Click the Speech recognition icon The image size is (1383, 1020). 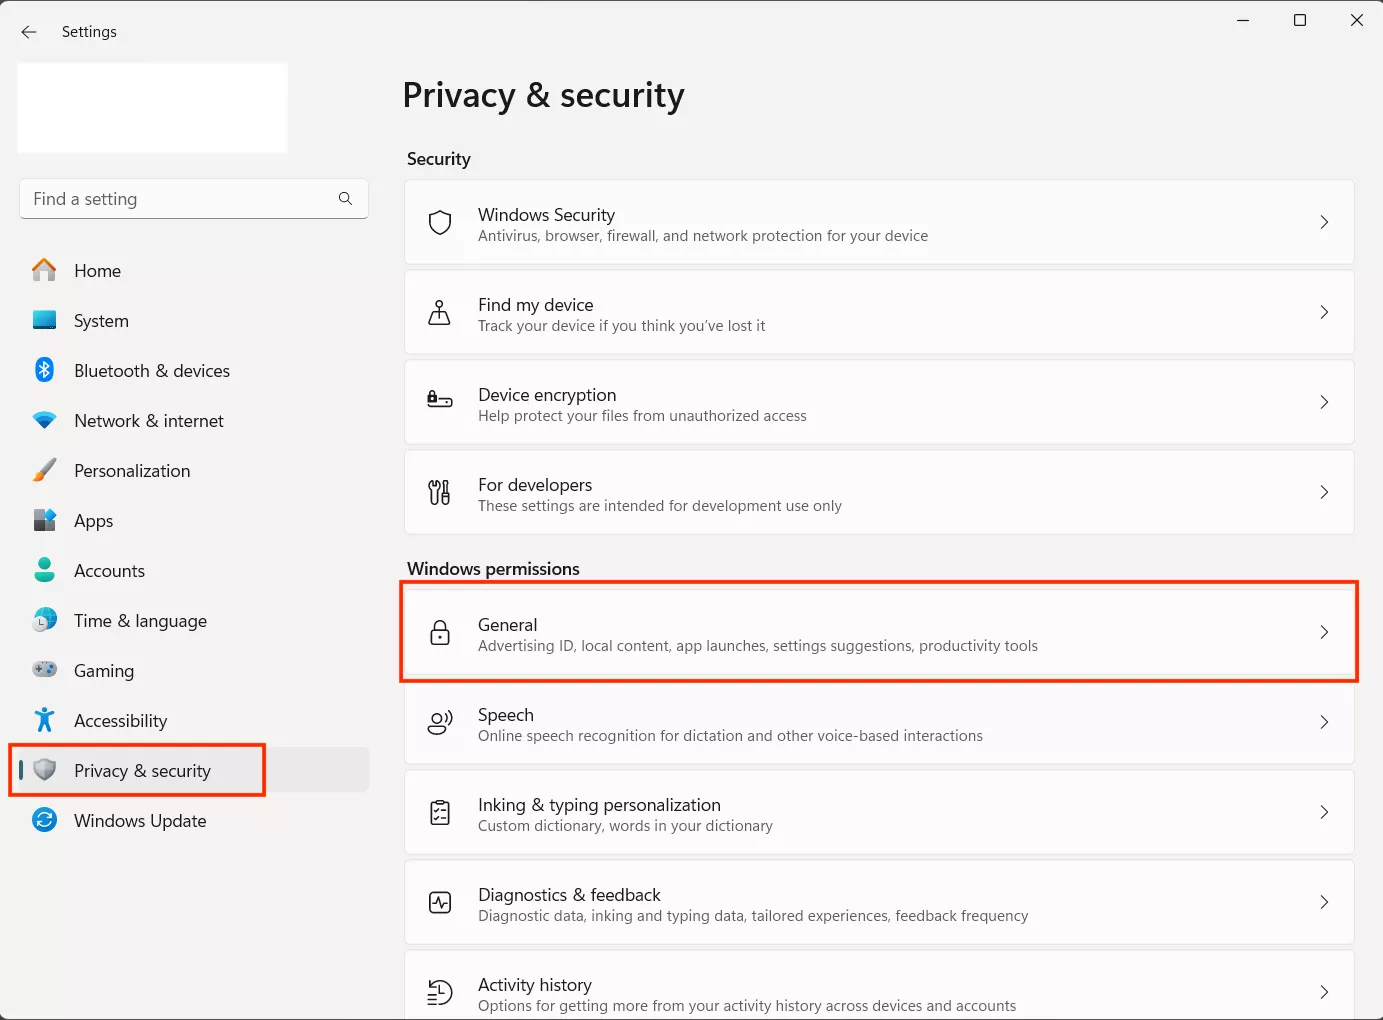(x=440, y=723)
